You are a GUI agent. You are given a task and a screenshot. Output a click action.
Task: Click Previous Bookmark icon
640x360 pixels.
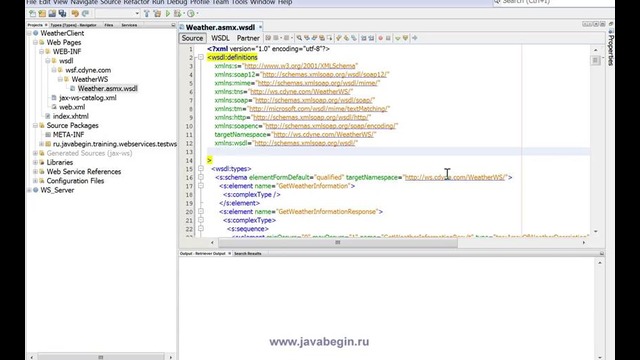339,38
